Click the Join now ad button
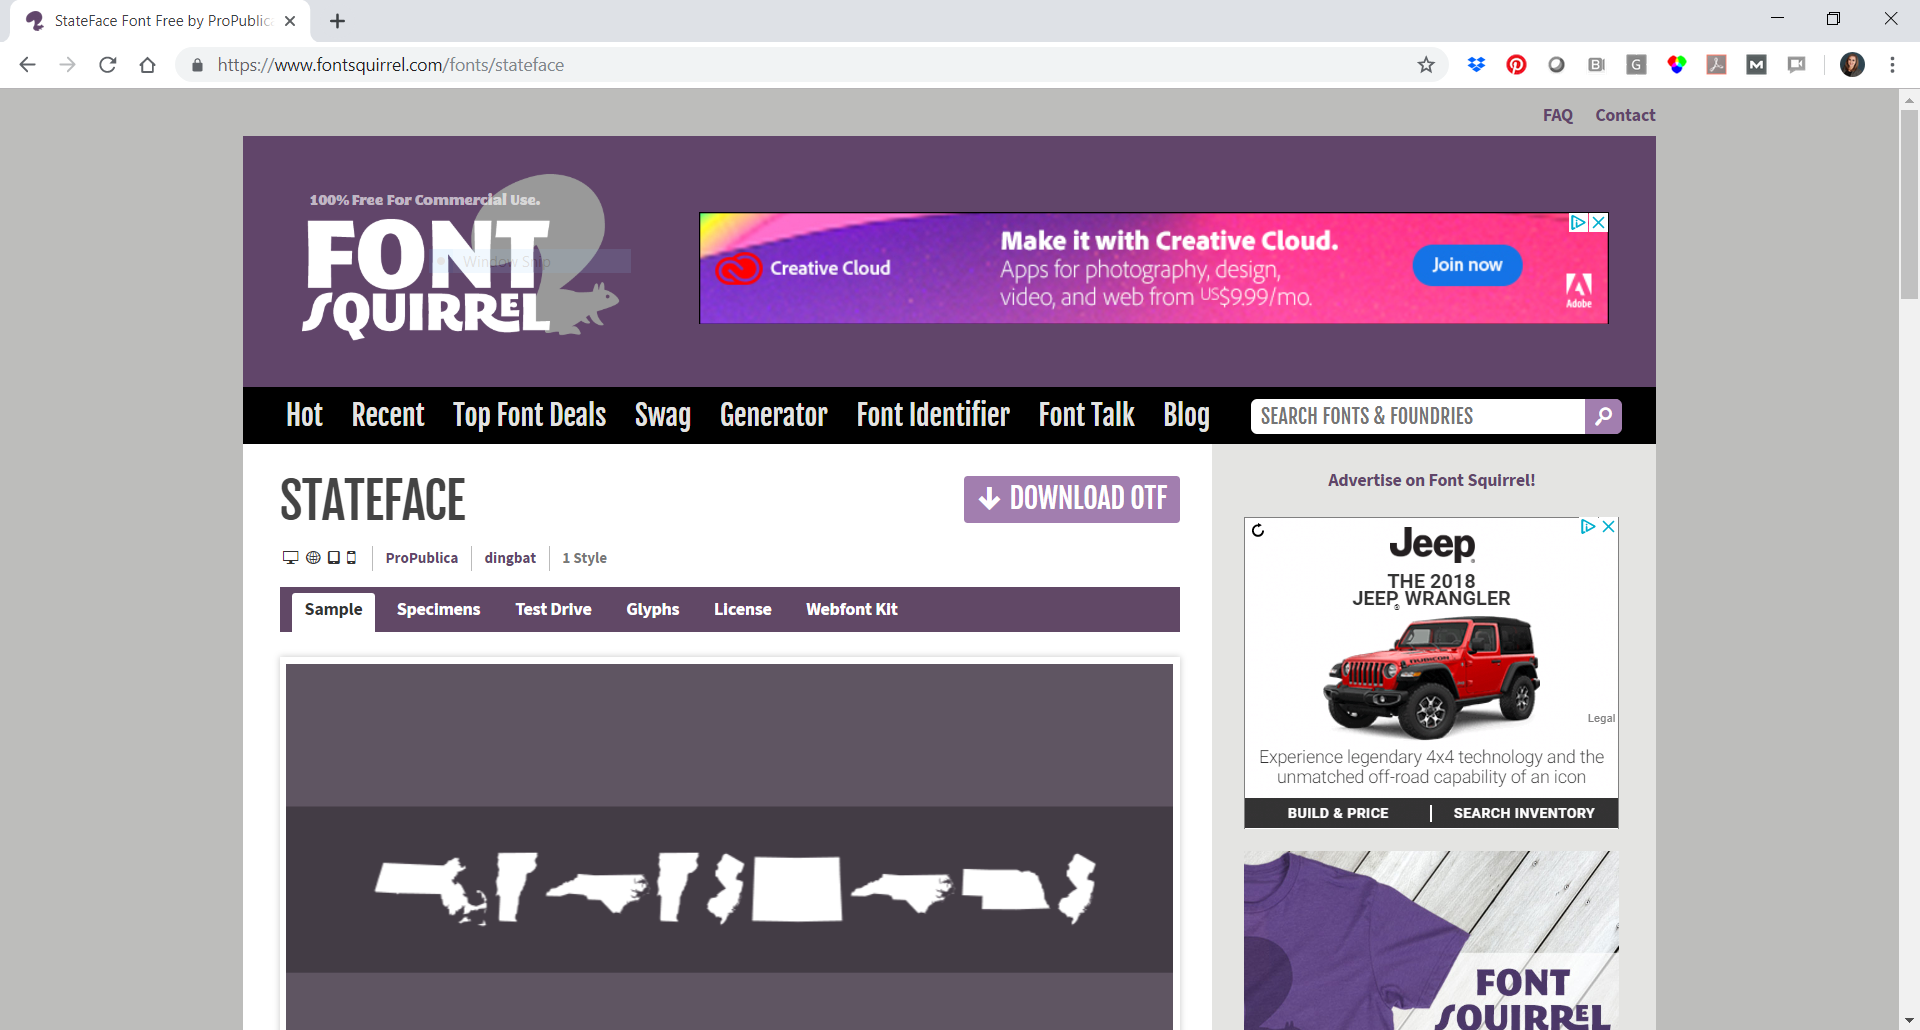 click(1467, 265)
